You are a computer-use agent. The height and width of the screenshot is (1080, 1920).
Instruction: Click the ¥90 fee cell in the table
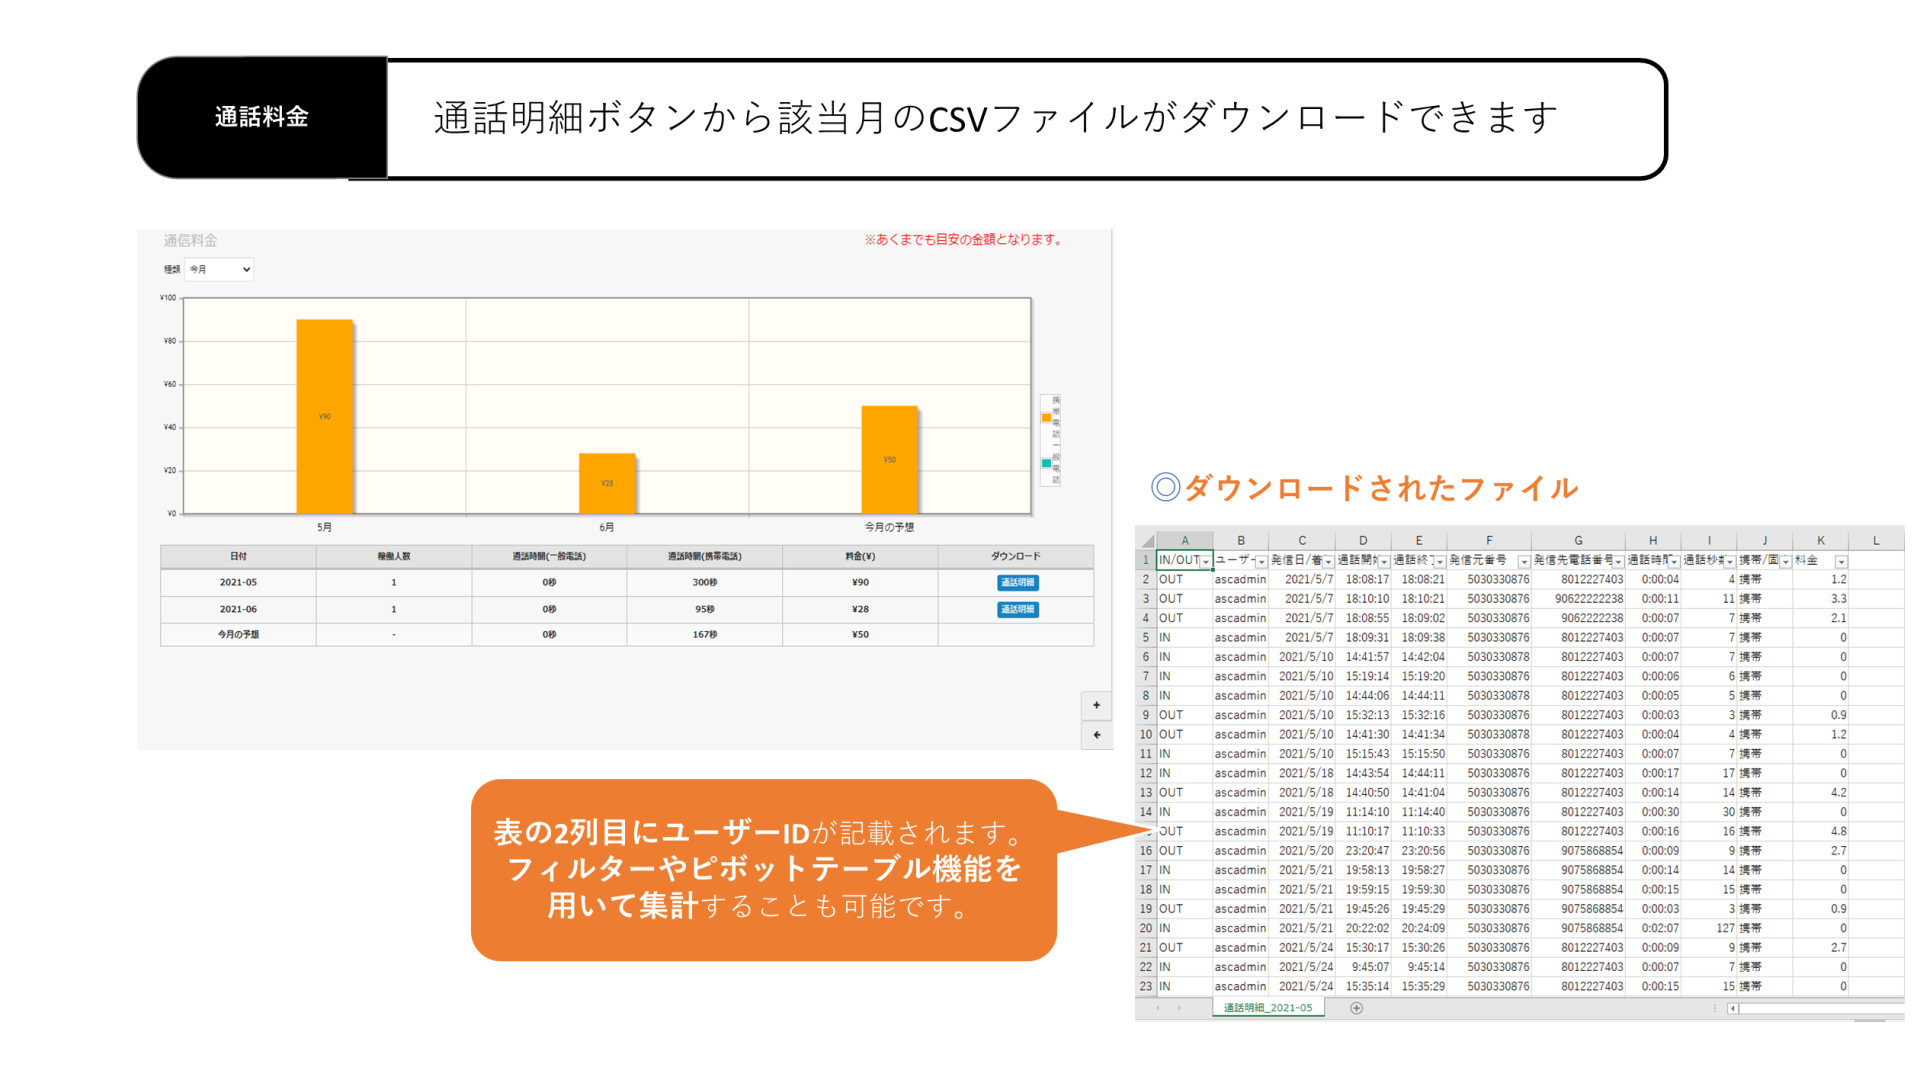[860, 582]
